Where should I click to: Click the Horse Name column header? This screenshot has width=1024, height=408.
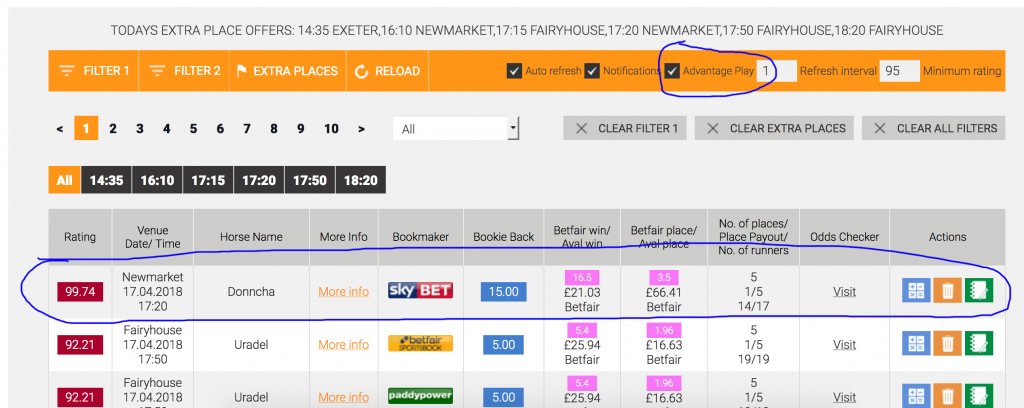251,237
